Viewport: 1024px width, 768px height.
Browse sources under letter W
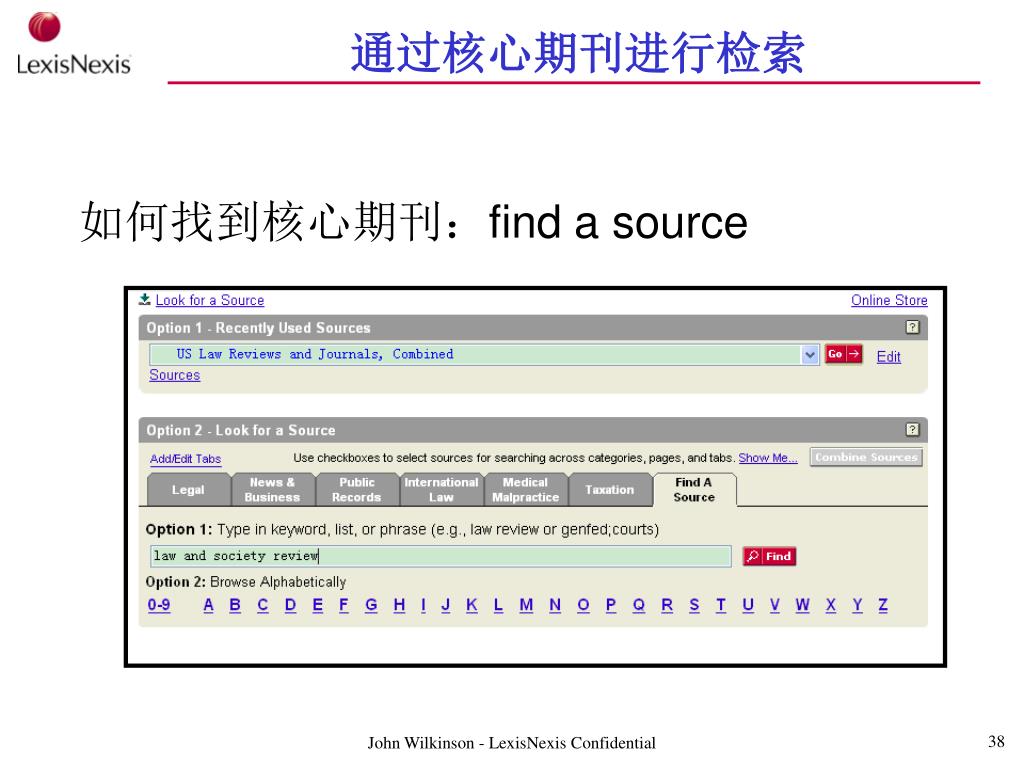coord(803,605)
